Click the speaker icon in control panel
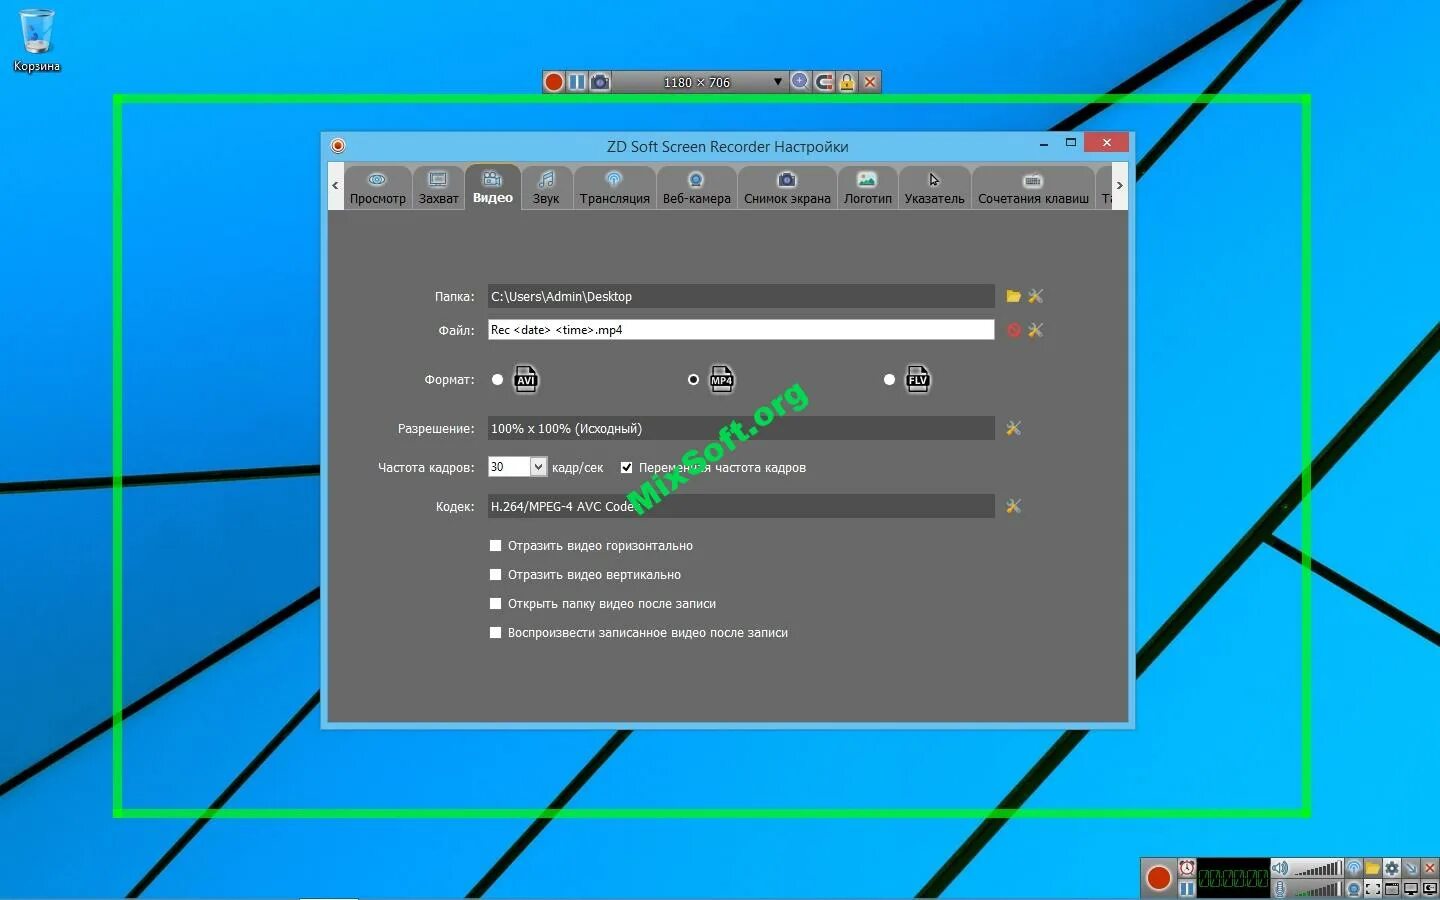This screenshot has width=1440, height=900. point(1280,868)
